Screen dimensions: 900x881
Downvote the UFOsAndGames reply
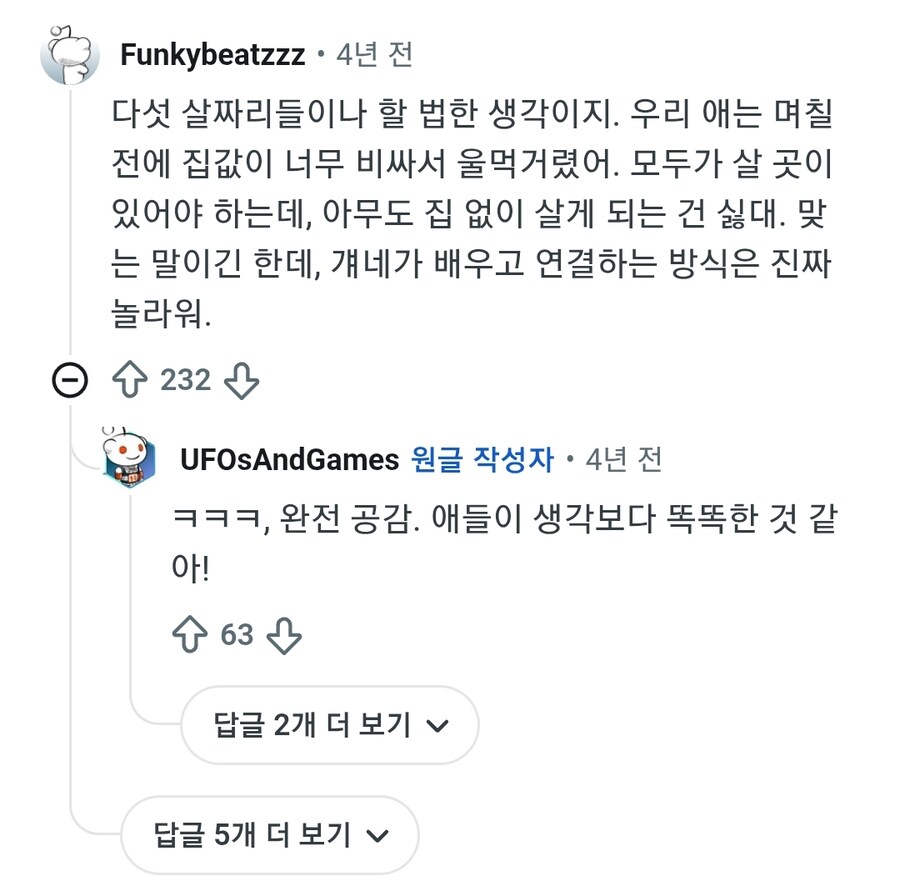(285, 634)
